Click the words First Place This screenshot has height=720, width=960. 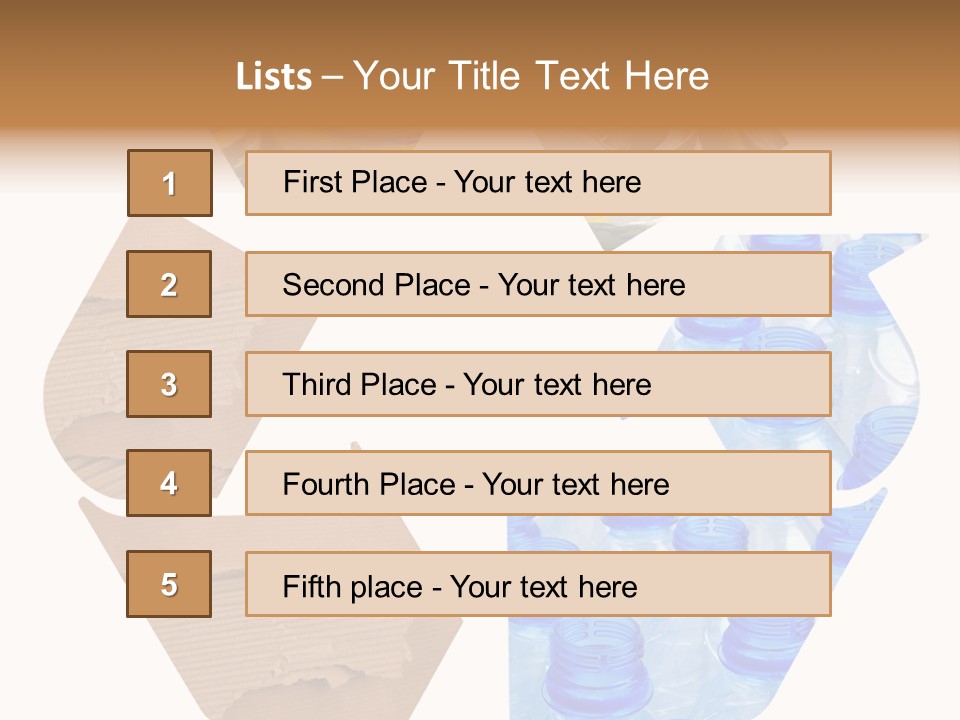pos(355,182)
